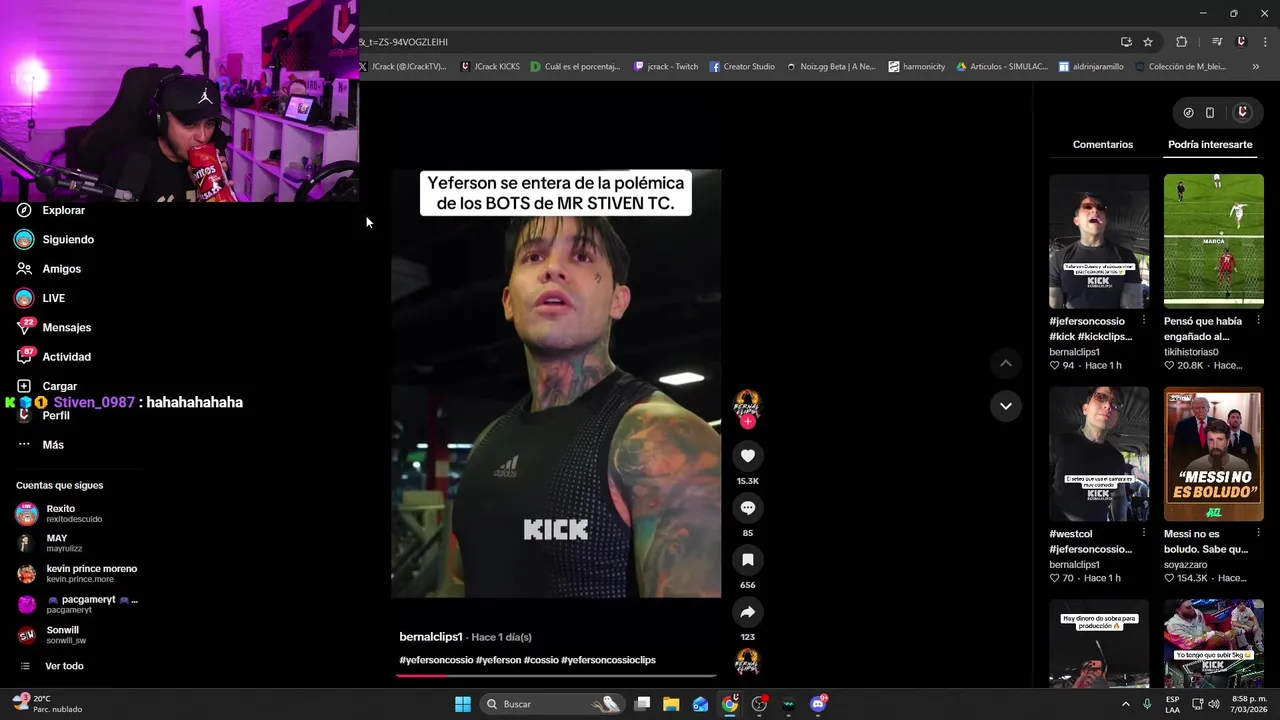This screenshot has width=1280, height=720.
Task: Open Discord from the taskbar
Action: tap(818, 704)
